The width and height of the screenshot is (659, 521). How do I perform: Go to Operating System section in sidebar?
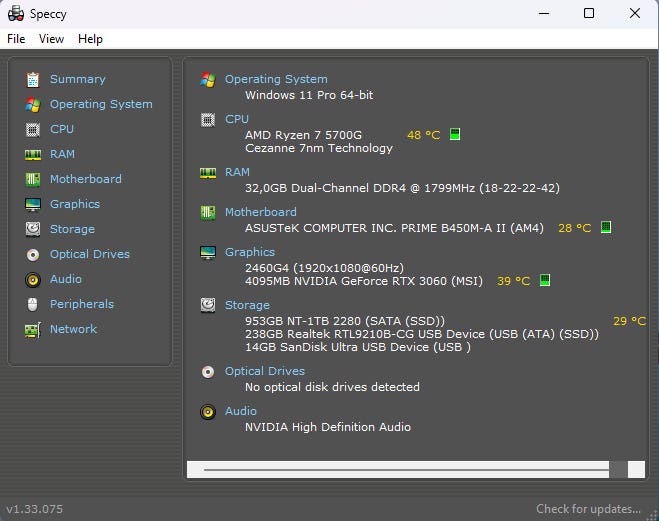click(101, 105)
